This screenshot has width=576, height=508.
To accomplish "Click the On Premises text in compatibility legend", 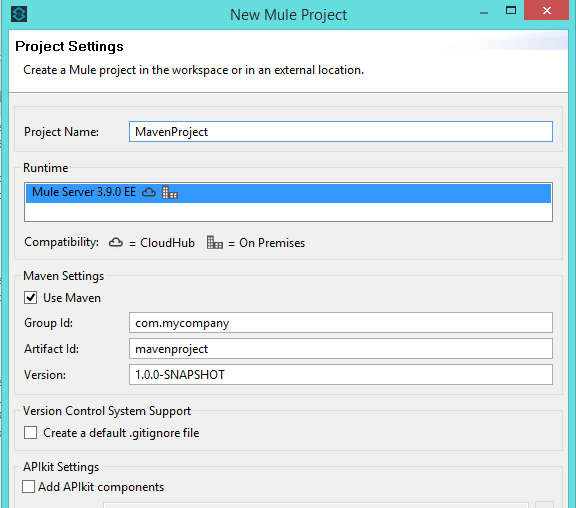I will pos(272,243).
